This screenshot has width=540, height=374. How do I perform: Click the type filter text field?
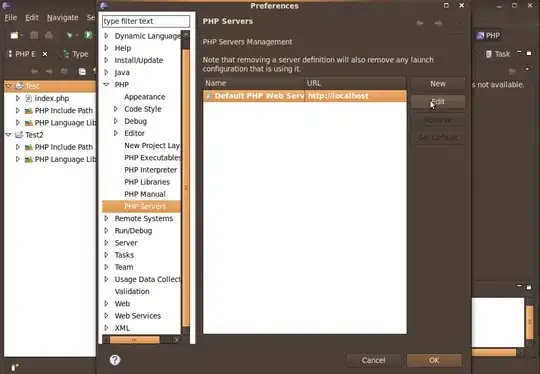click(x=146, y=21)
